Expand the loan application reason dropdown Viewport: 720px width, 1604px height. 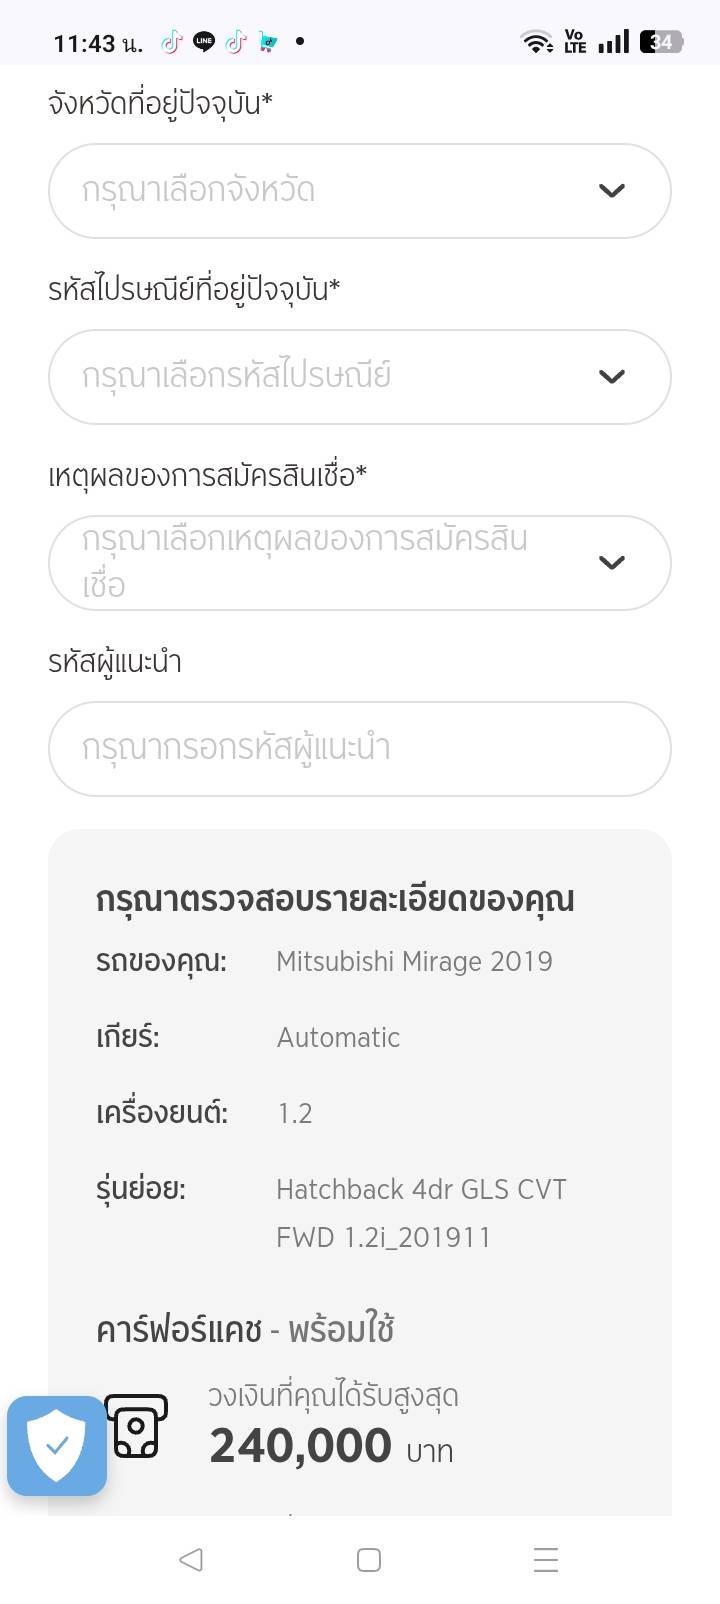(359, 563)
